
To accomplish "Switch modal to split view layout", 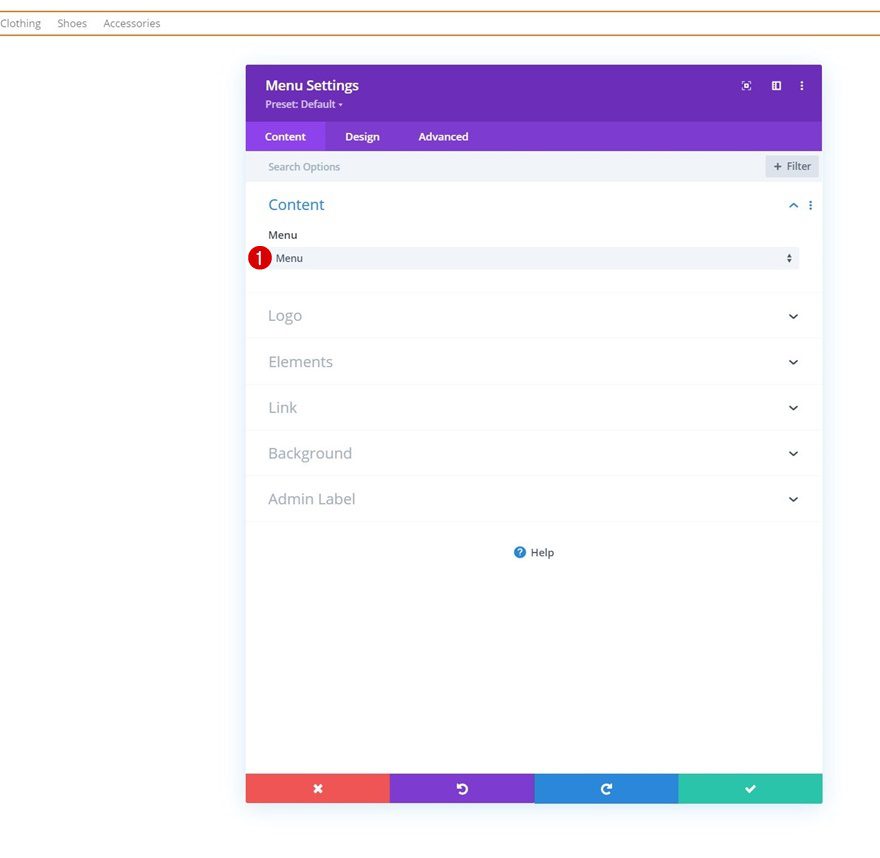I will coord(776,86).
